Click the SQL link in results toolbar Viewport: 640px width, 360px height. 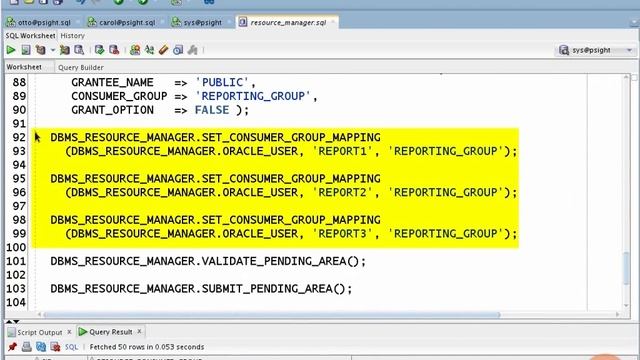tap(71, 347)
